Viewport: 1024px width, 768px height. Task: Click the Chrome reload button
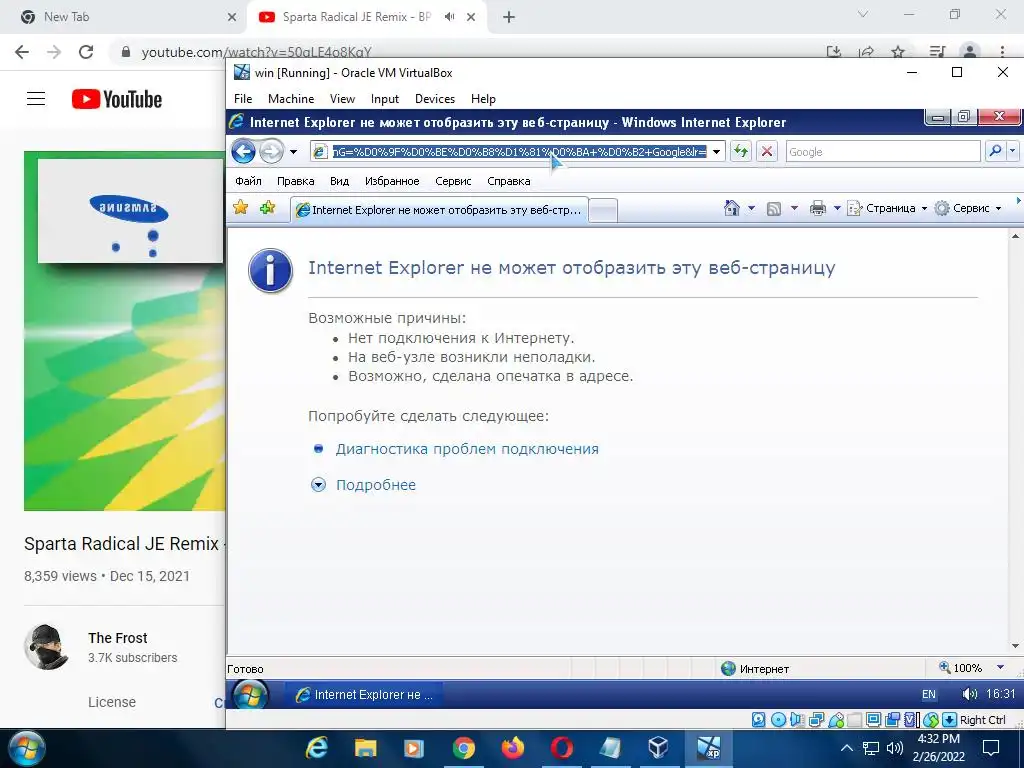[86, 52]
